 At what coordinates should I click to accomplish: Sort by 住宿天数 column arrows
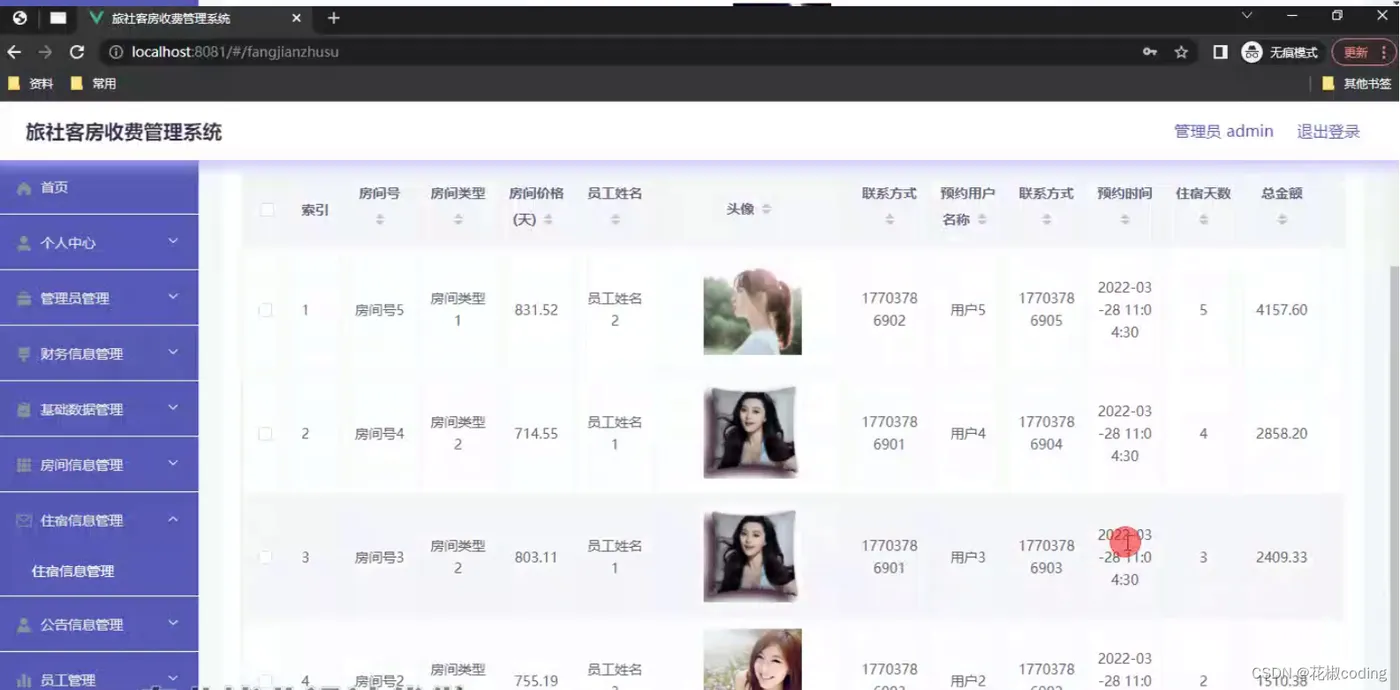coord(1204,219)
